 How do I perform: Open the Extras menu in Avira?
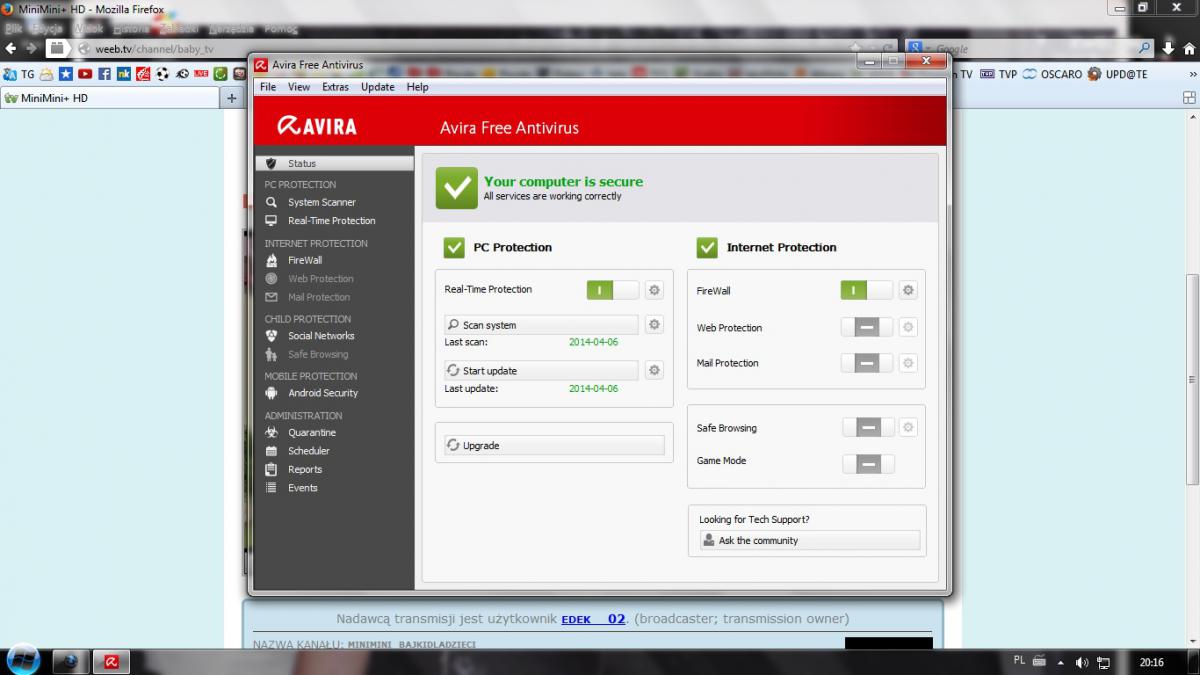tap(335, 87)
